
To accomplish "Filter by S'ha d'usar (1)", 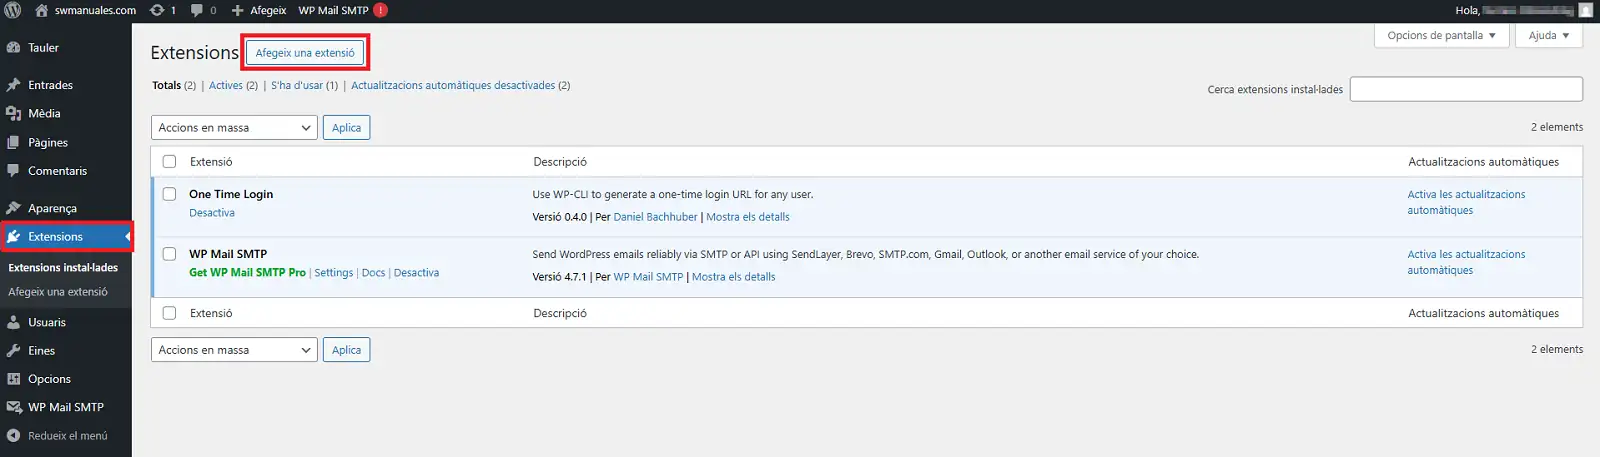I will 304,85.
